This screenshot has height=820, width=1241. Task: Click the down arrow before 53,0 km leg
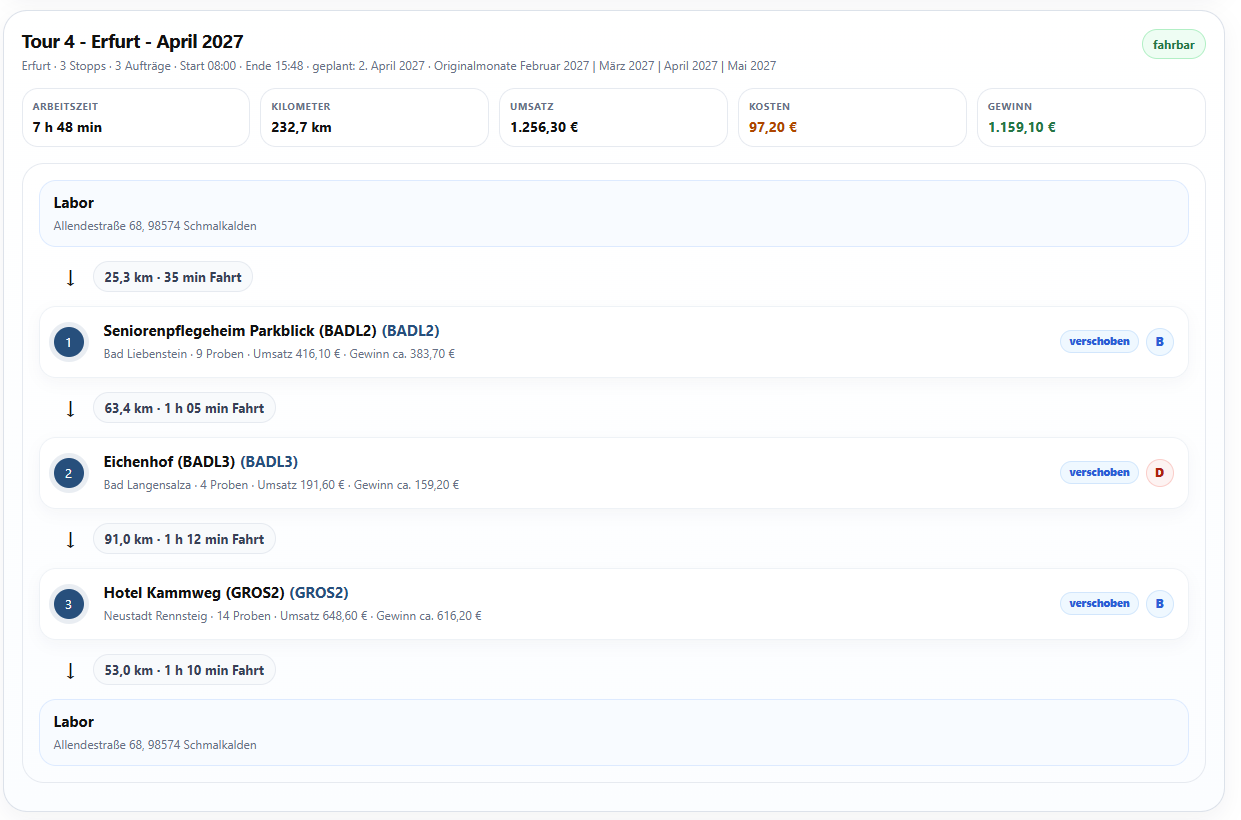pyautogui.click(x=70, y=671)
